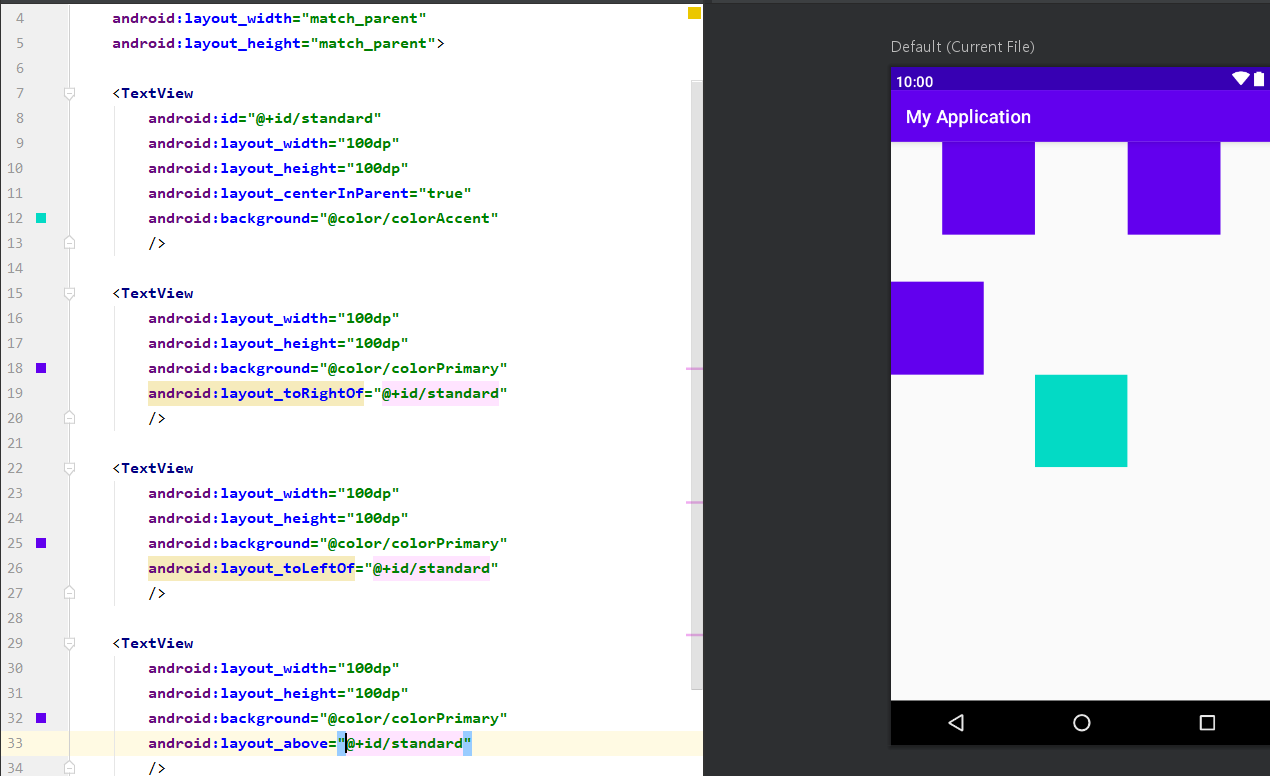Click line number 28 in the gutter

(15, 618)
